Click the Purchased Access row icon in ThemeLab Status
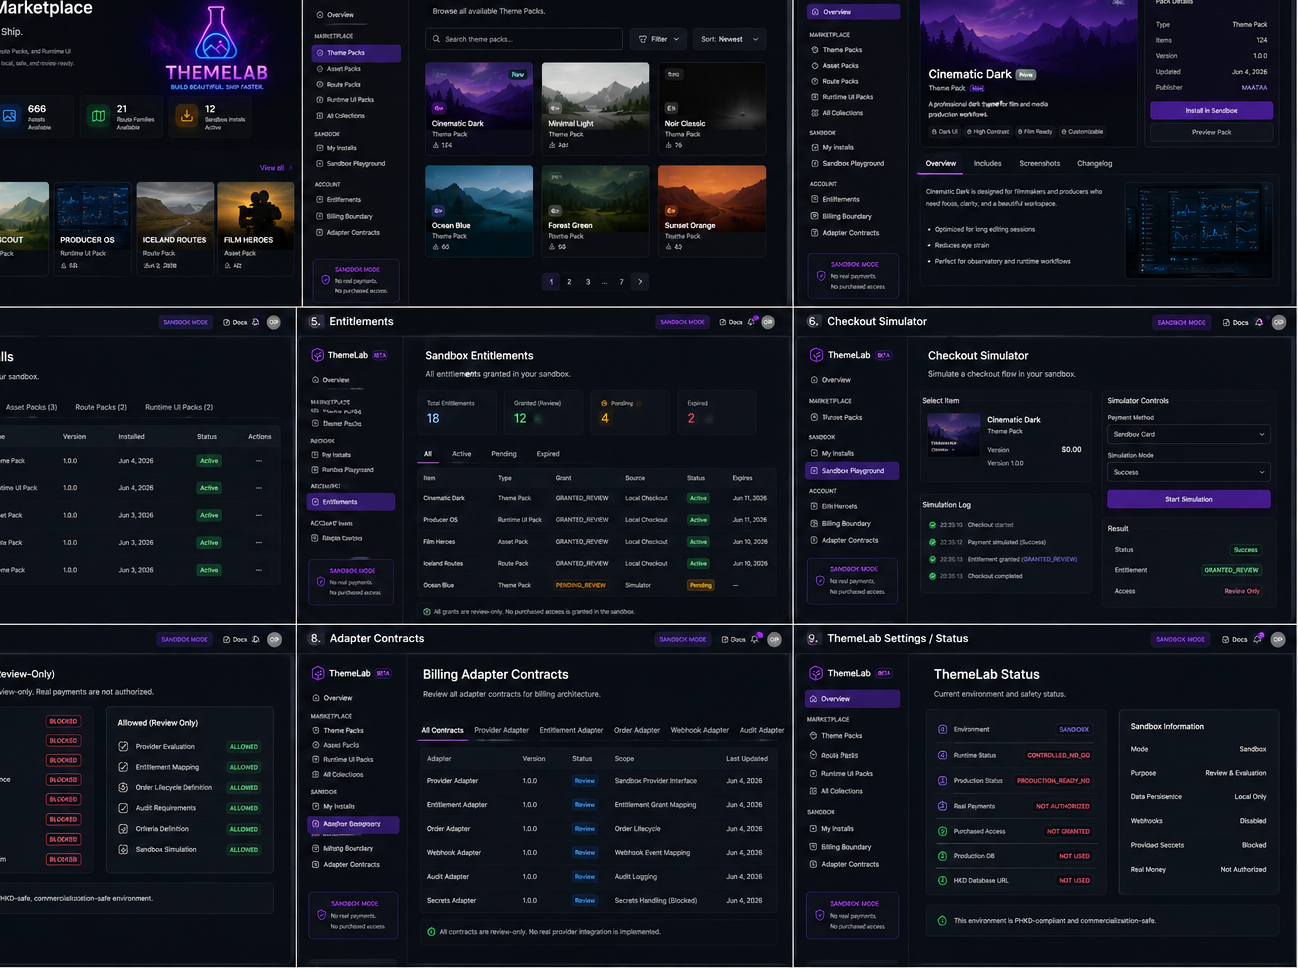Image resolution: width=1298 pixels, height=968 pixels. pyautogui.click(x=942, y=831)
